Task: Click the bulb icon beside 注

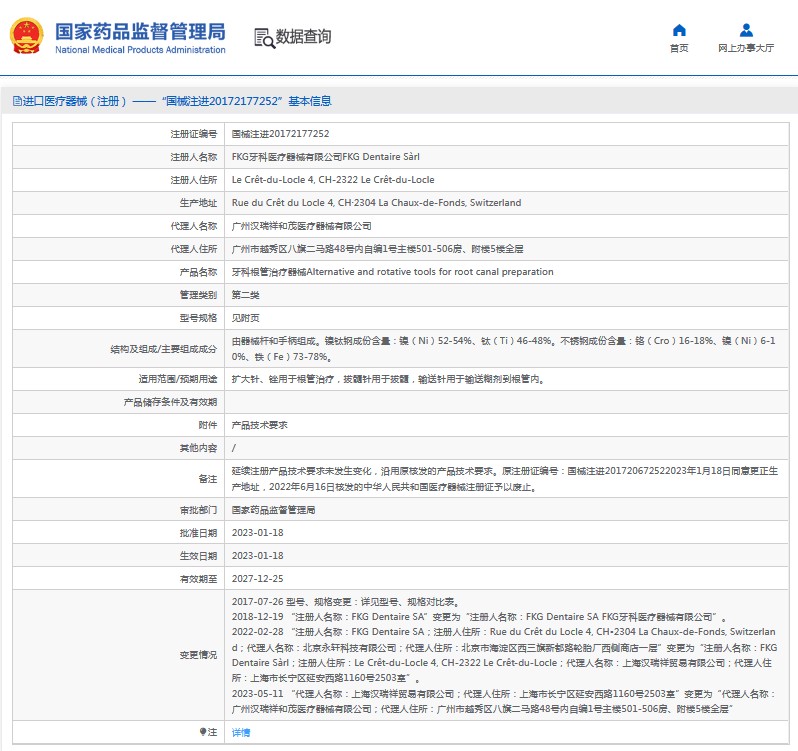Action: tap(203, 732)
